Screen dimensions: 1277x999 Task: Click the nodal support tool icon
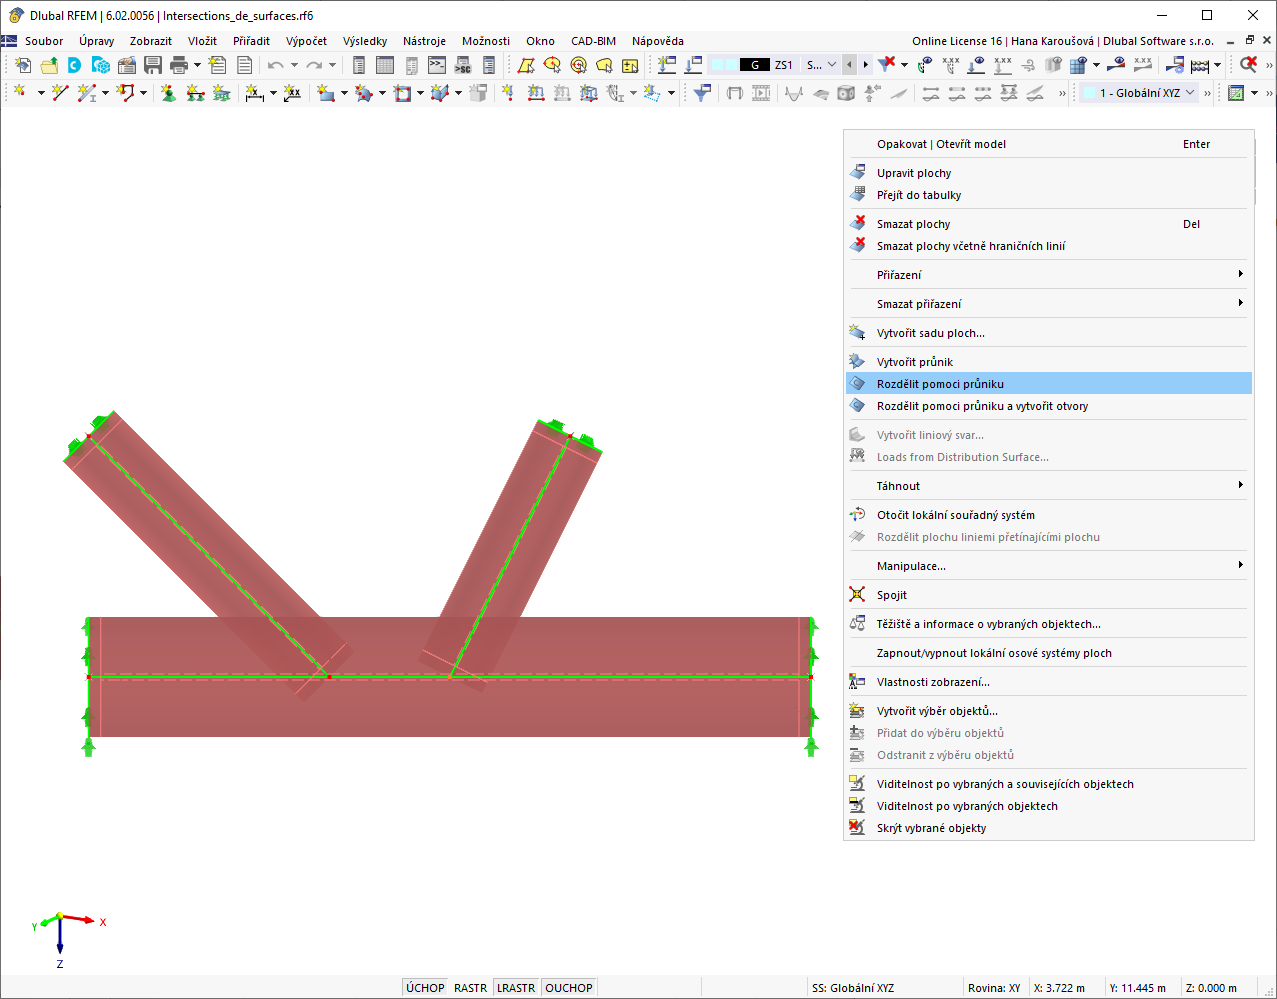[x=168, y=93]
